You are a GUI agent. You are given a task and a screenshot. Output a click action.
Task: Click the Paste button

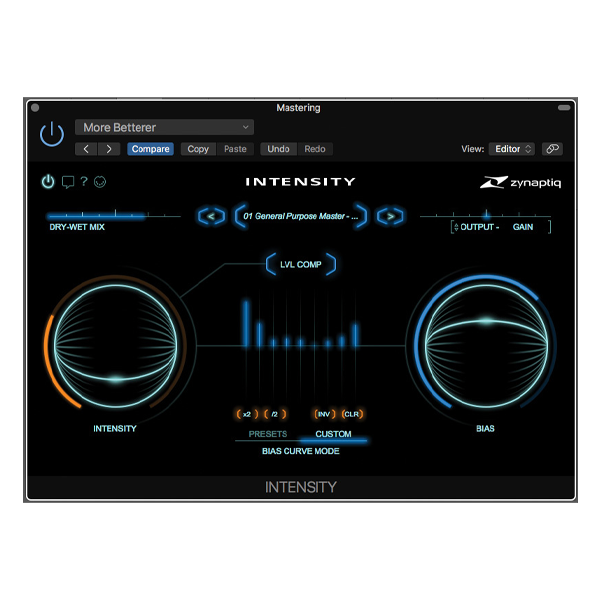[235, 149]
